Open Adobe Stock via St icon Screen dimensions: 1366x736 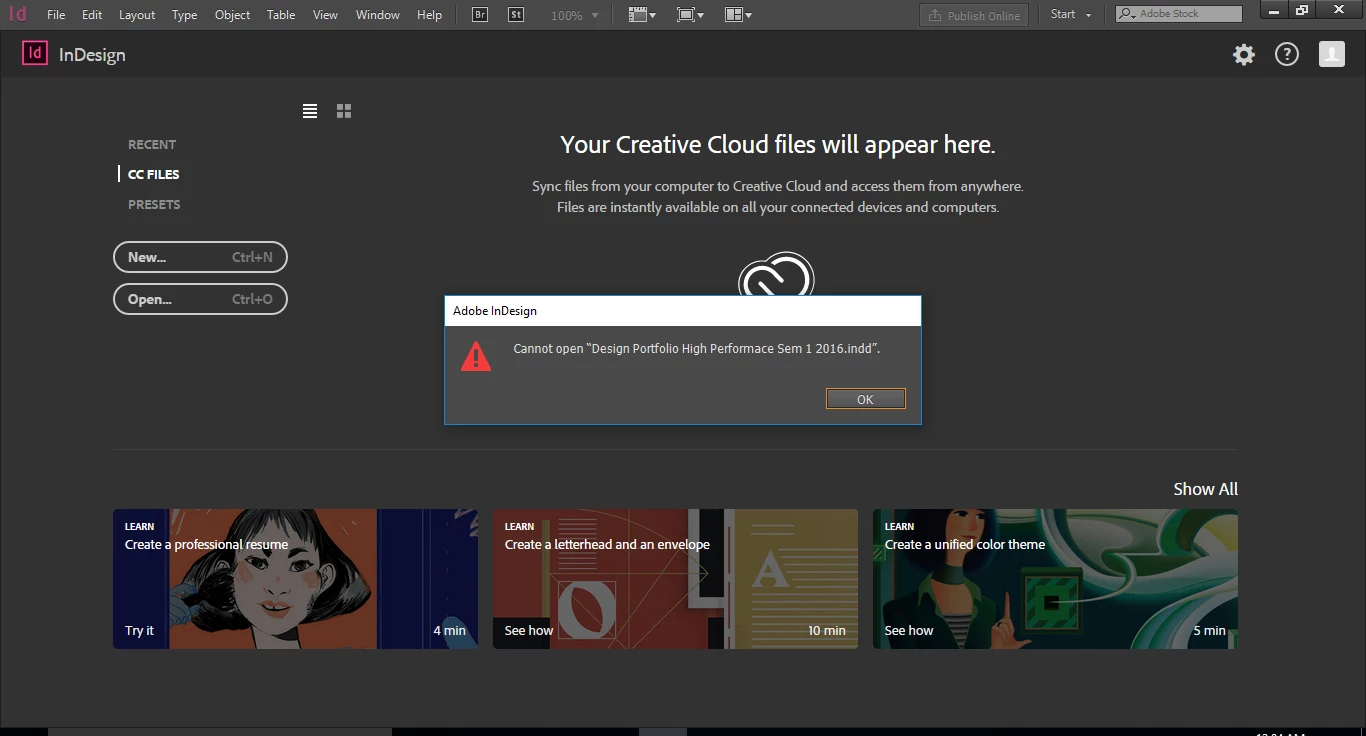(516, 15)
